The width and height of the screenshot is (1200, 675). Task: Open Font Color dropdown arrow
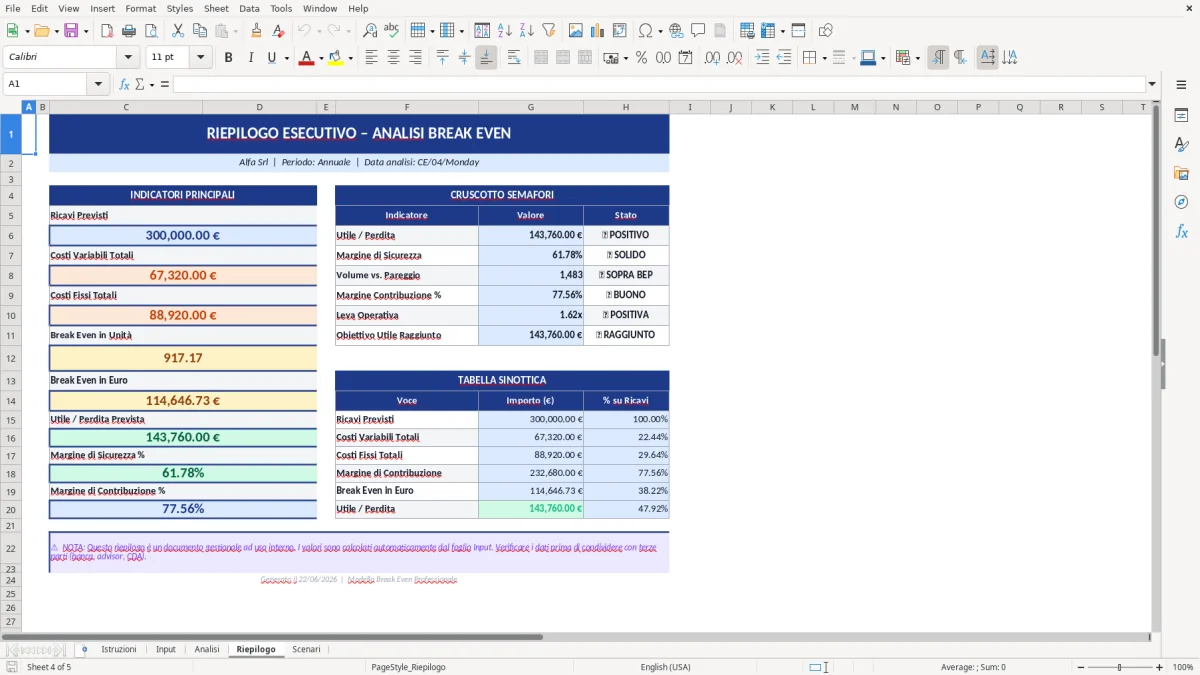pyautogui.click(x=321, y=58)
